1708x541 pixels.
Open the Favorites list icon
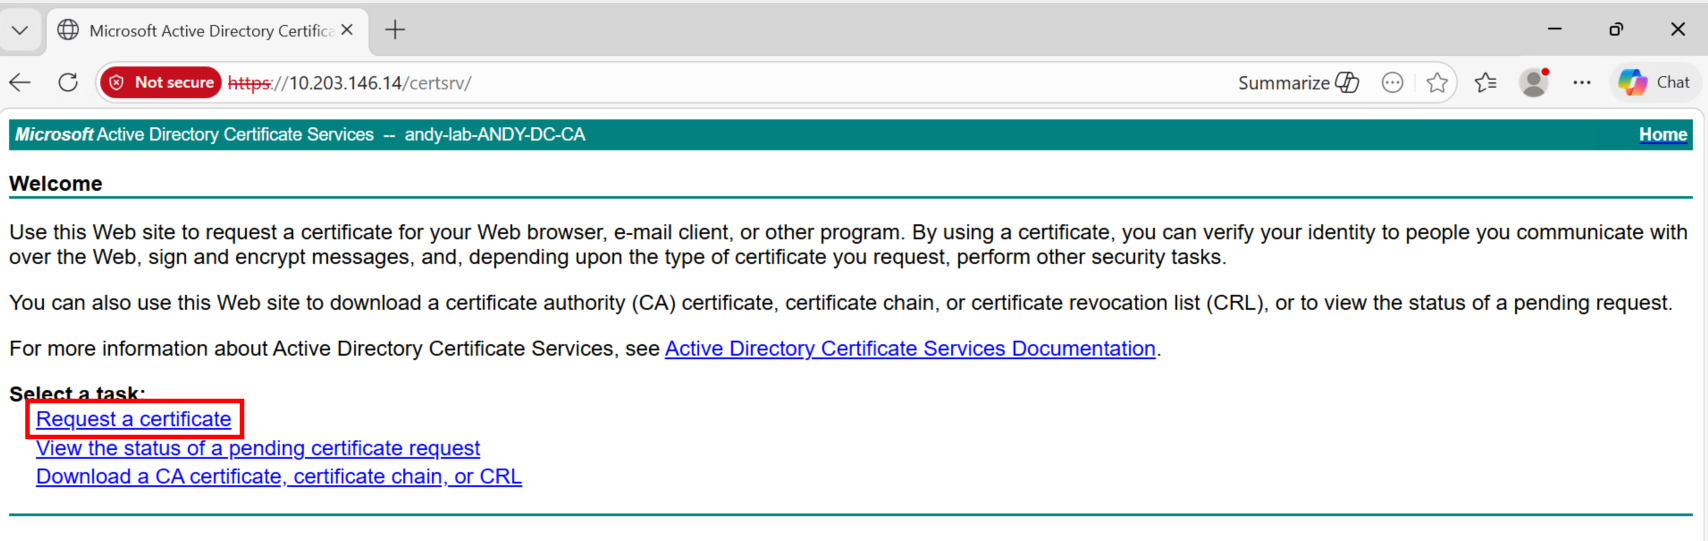(x=1486, y=83)
